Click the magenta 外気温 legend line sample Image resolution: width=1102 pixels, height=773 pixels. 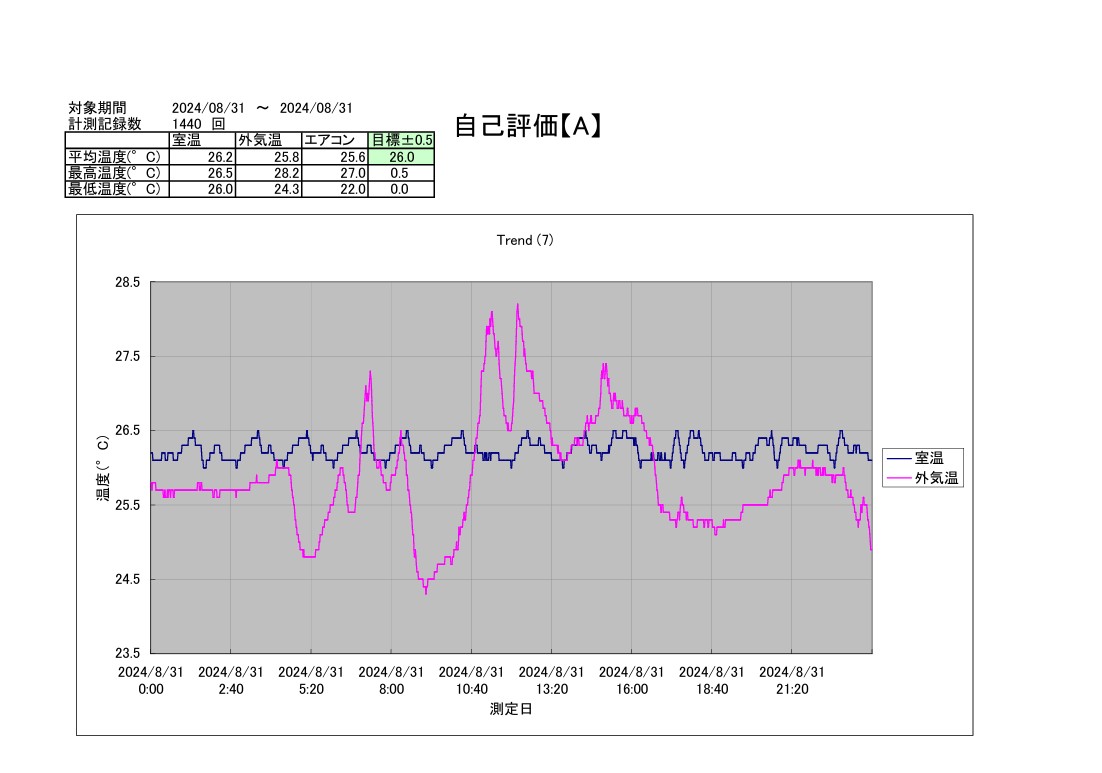point(898,479)
